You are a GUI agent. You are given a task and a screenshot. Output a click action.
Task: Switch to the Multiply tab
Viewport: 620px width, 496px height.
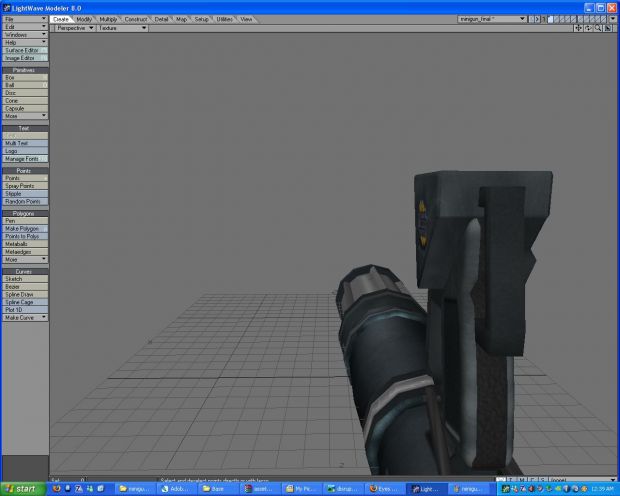click(x=108, y=19)
